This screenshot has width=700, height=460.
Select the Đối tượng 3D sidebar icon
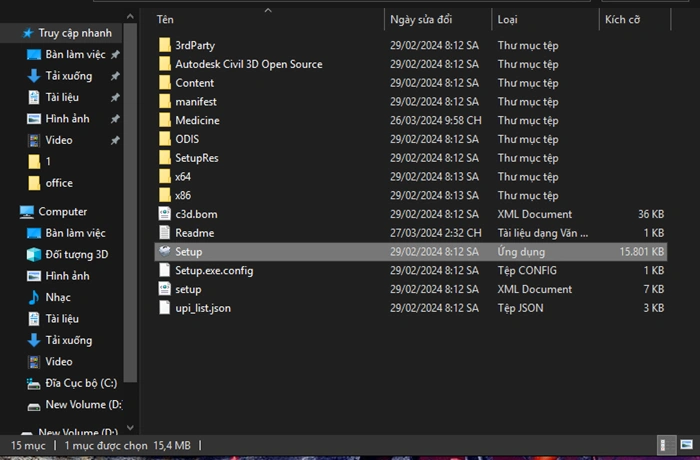(34, 254)
